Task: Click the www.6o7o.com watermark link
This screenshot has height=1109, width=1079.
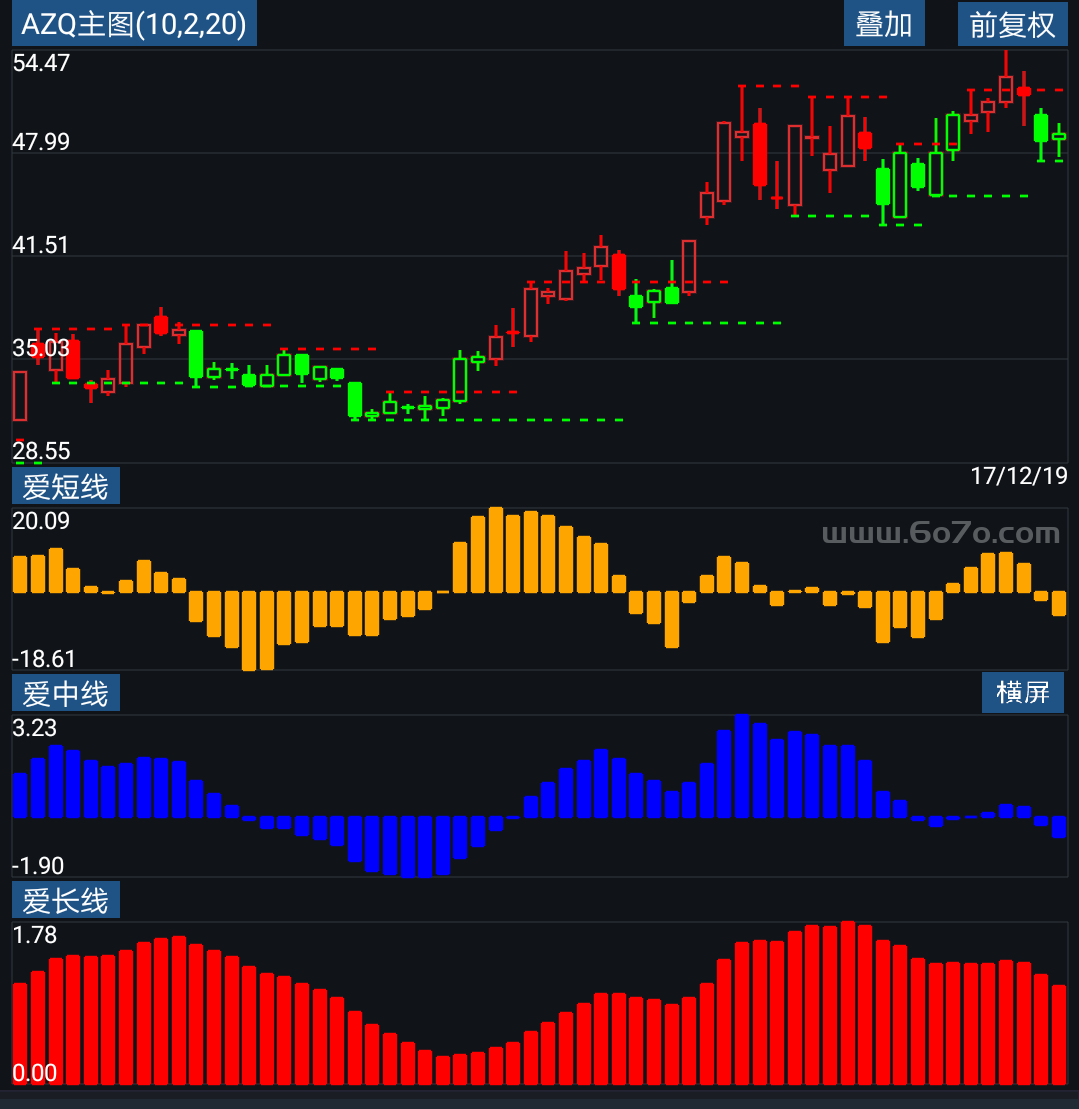Action: (x=940, y=534)
